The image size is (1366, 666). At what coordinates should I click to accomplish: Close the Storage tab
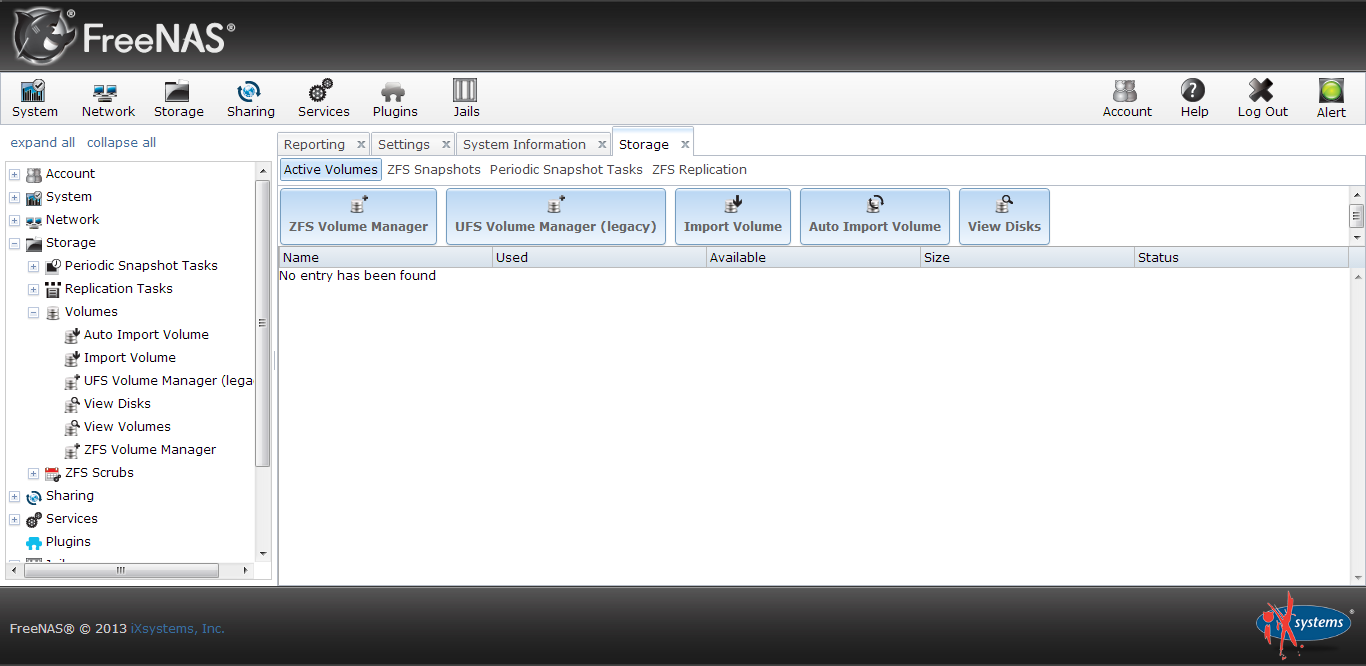685,145
